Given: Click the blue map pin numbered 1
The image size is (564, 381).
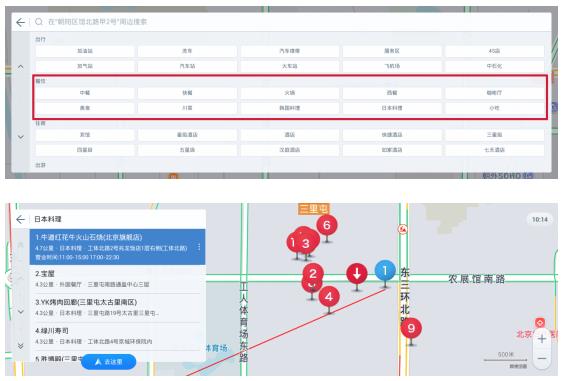Looking at the screenshot, I should [385, 271].
